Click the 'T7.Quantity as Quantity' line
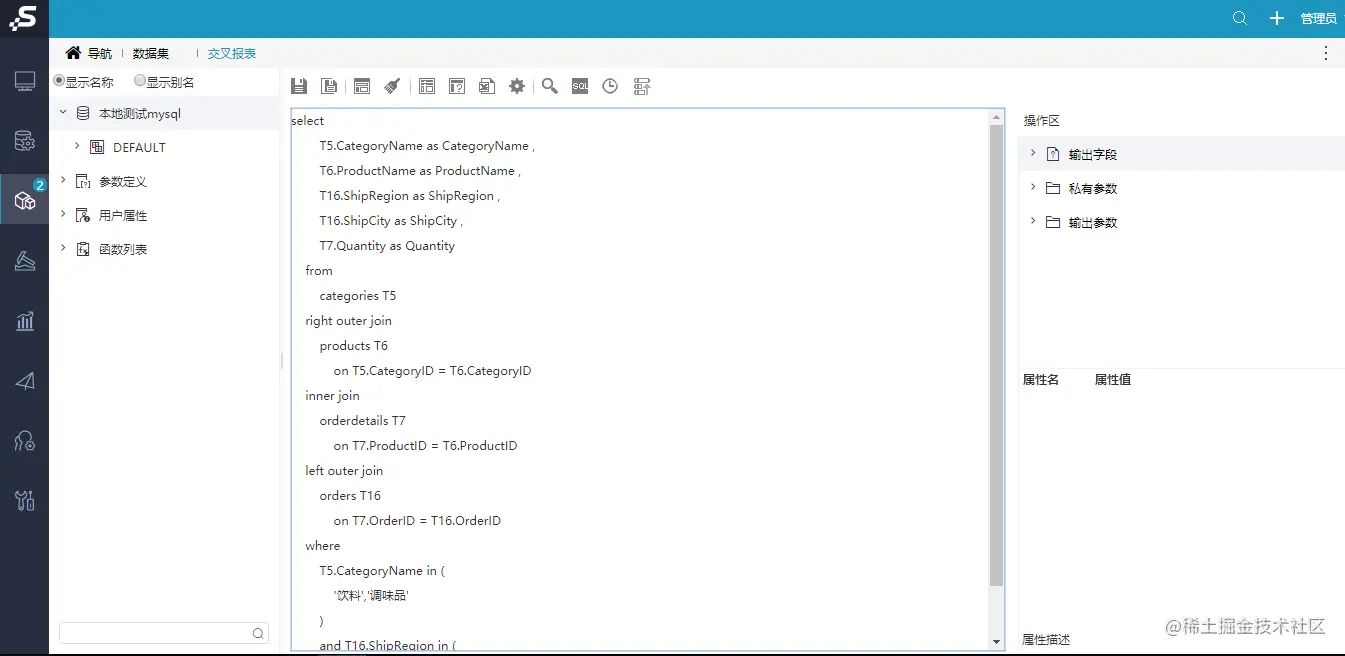This screenshot has height=656, width=1345. [x=387, y=246]
